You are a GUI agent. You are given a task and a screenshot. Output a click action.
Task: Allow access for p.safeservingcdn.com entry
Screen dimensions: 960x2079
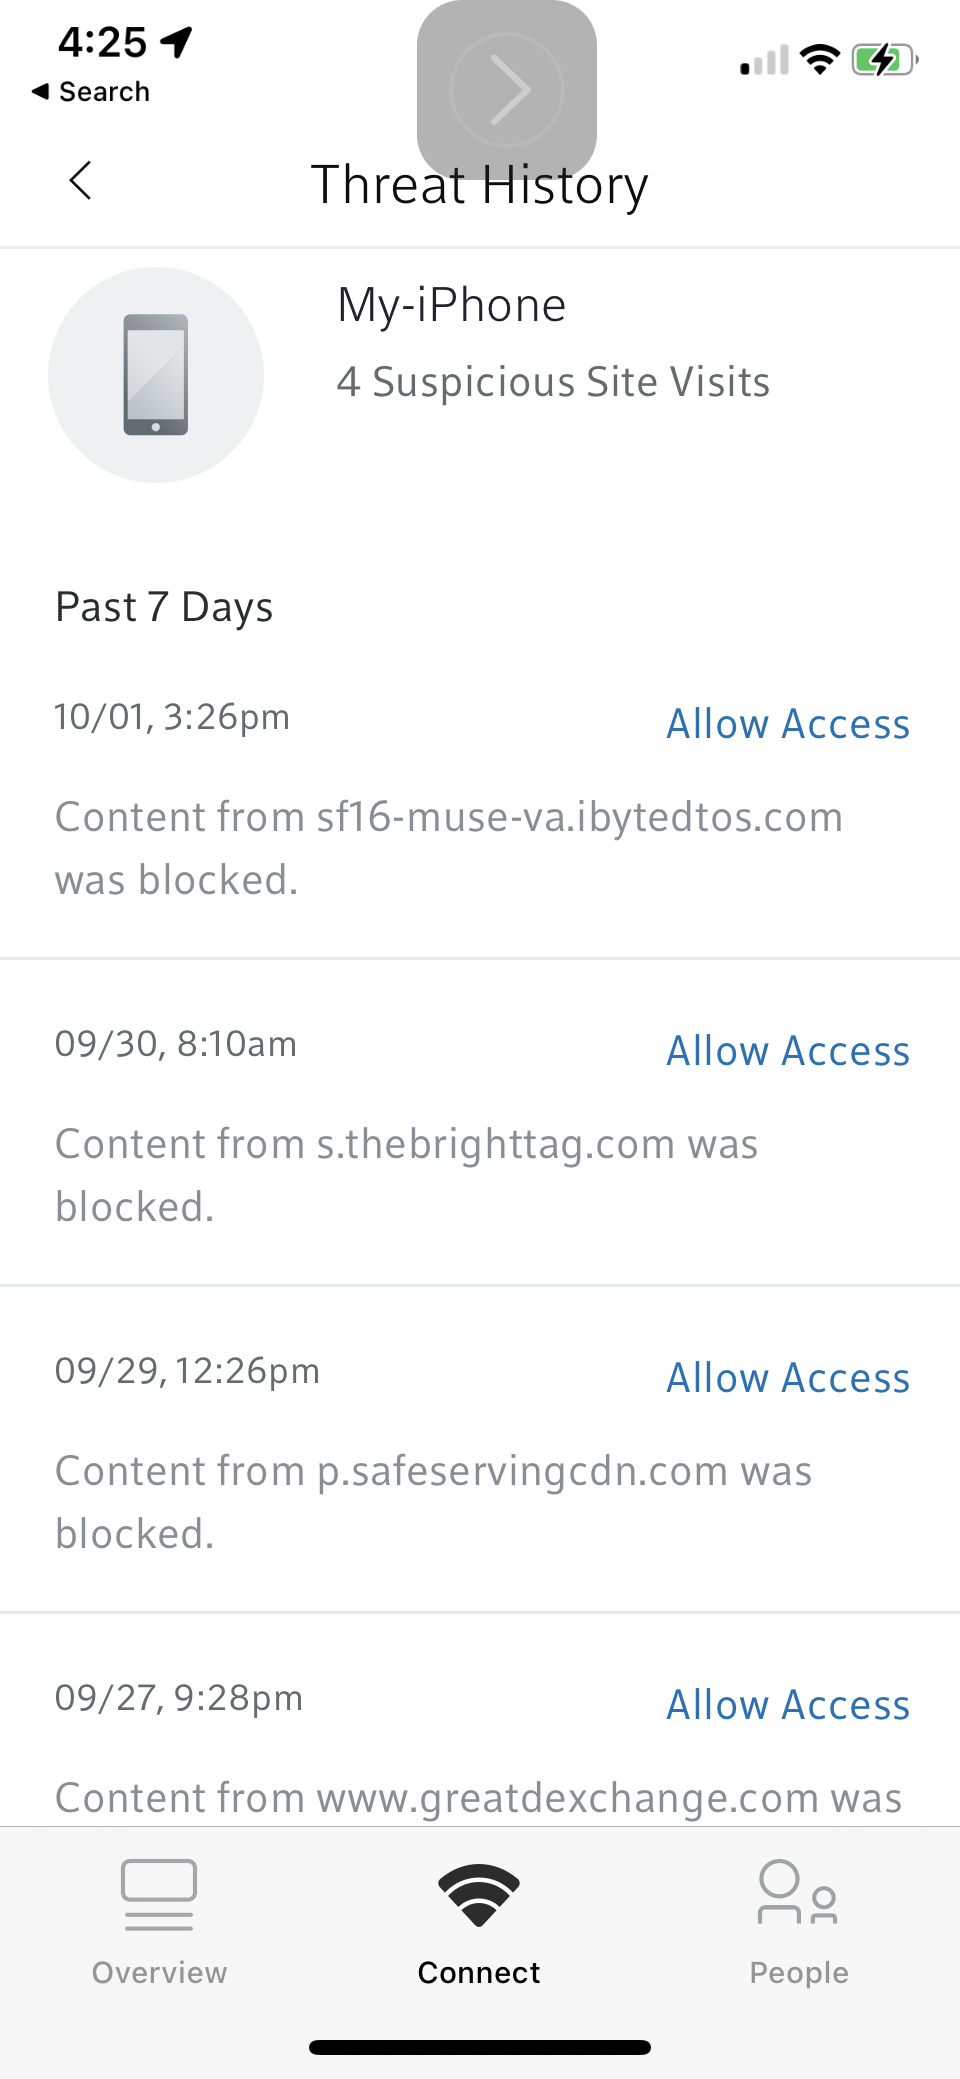[788, 1378]
